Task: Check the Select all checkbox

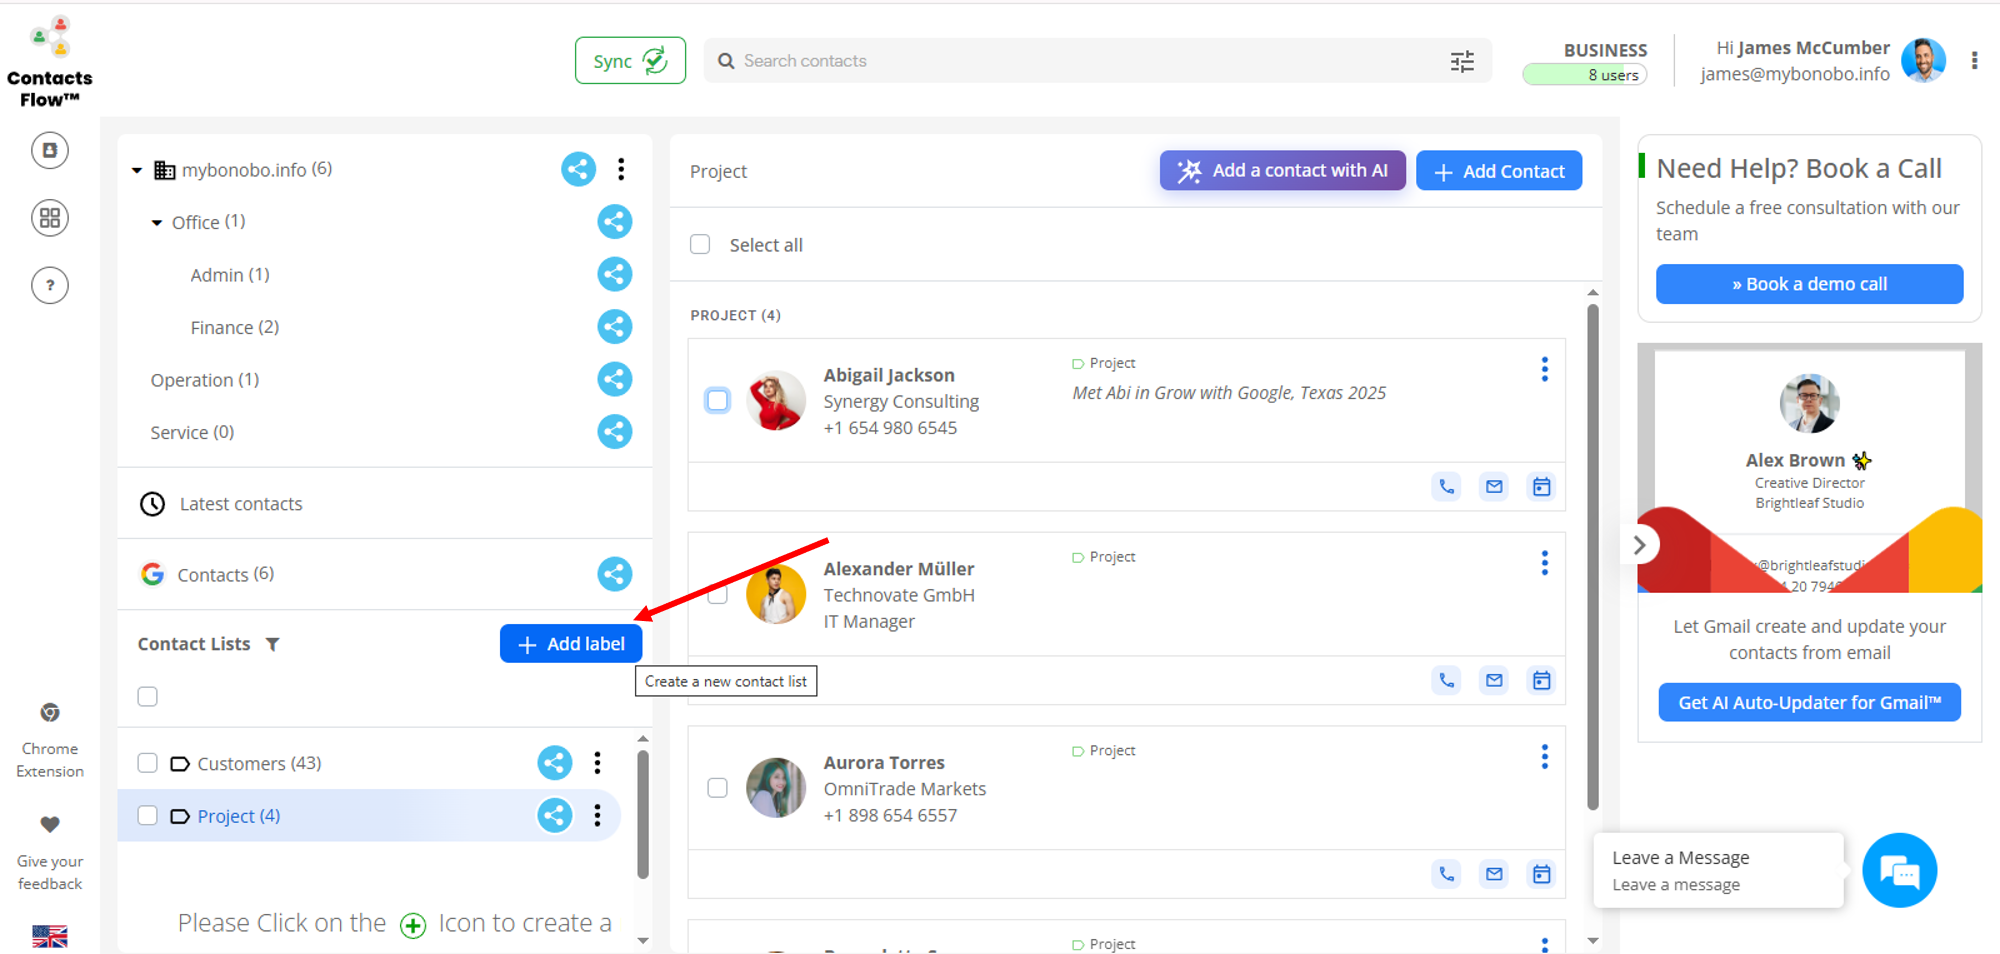Action: [x=701, y=245]
